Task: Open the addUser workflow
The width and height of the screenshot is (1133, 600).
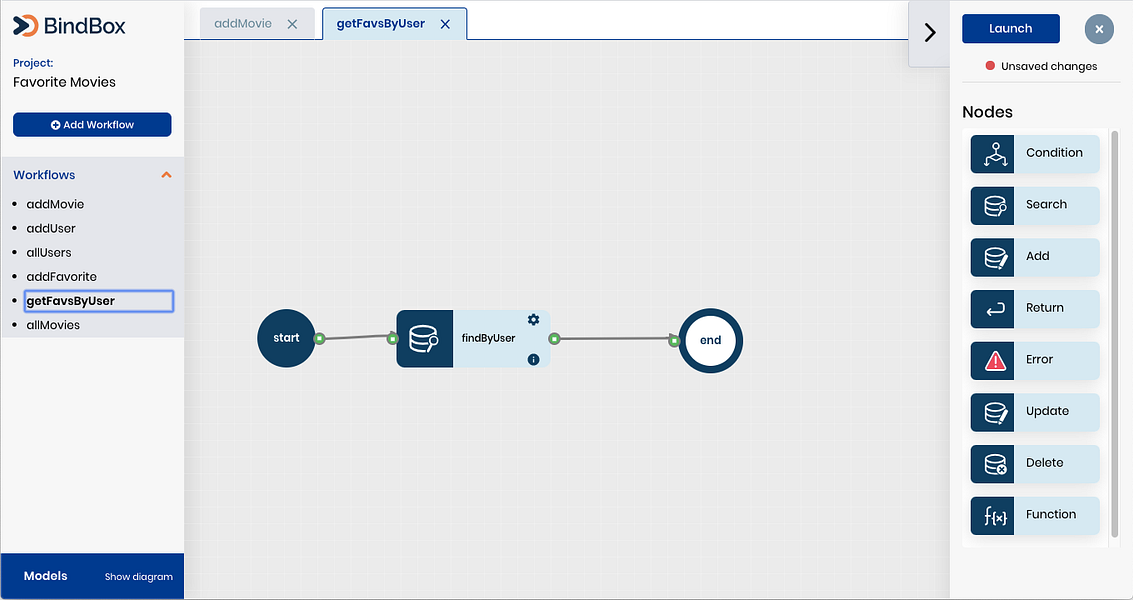Action: (51, 228)
